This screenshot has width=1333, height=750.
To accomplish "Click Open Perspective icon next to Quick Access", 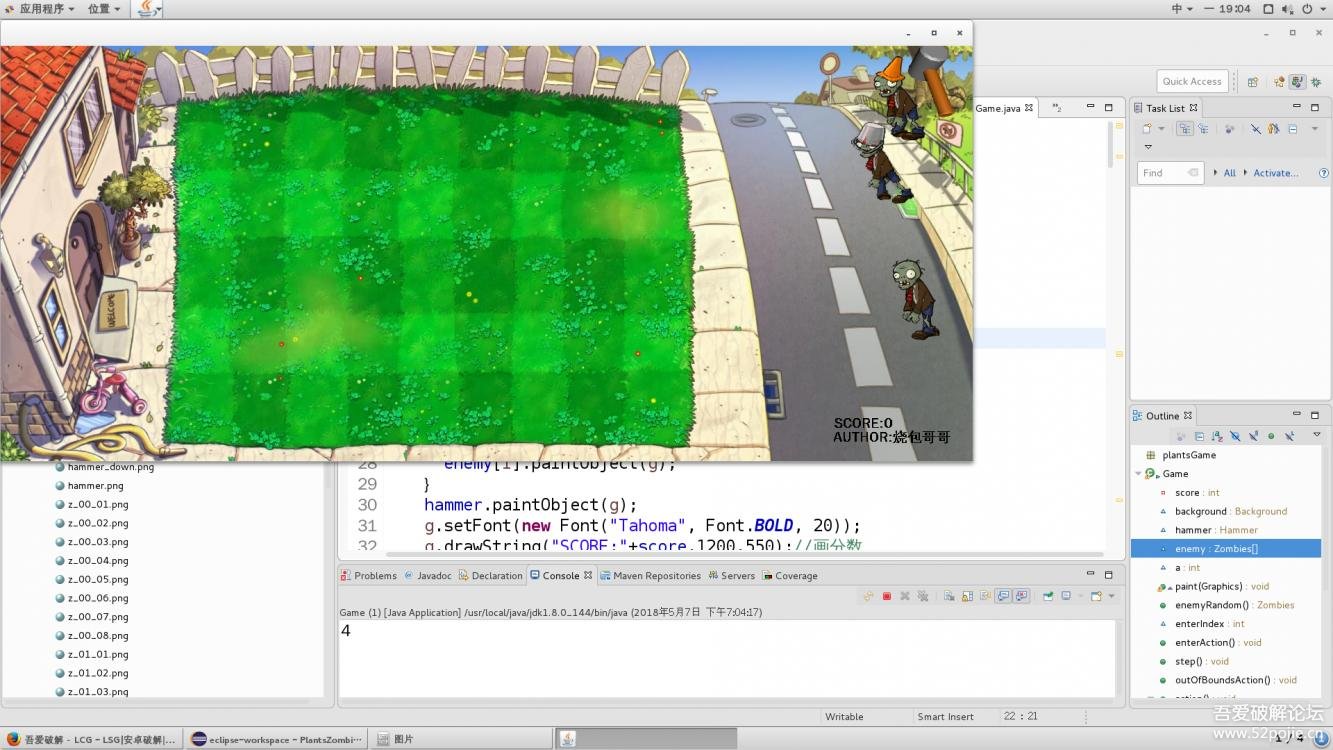I will point(1252,82).
